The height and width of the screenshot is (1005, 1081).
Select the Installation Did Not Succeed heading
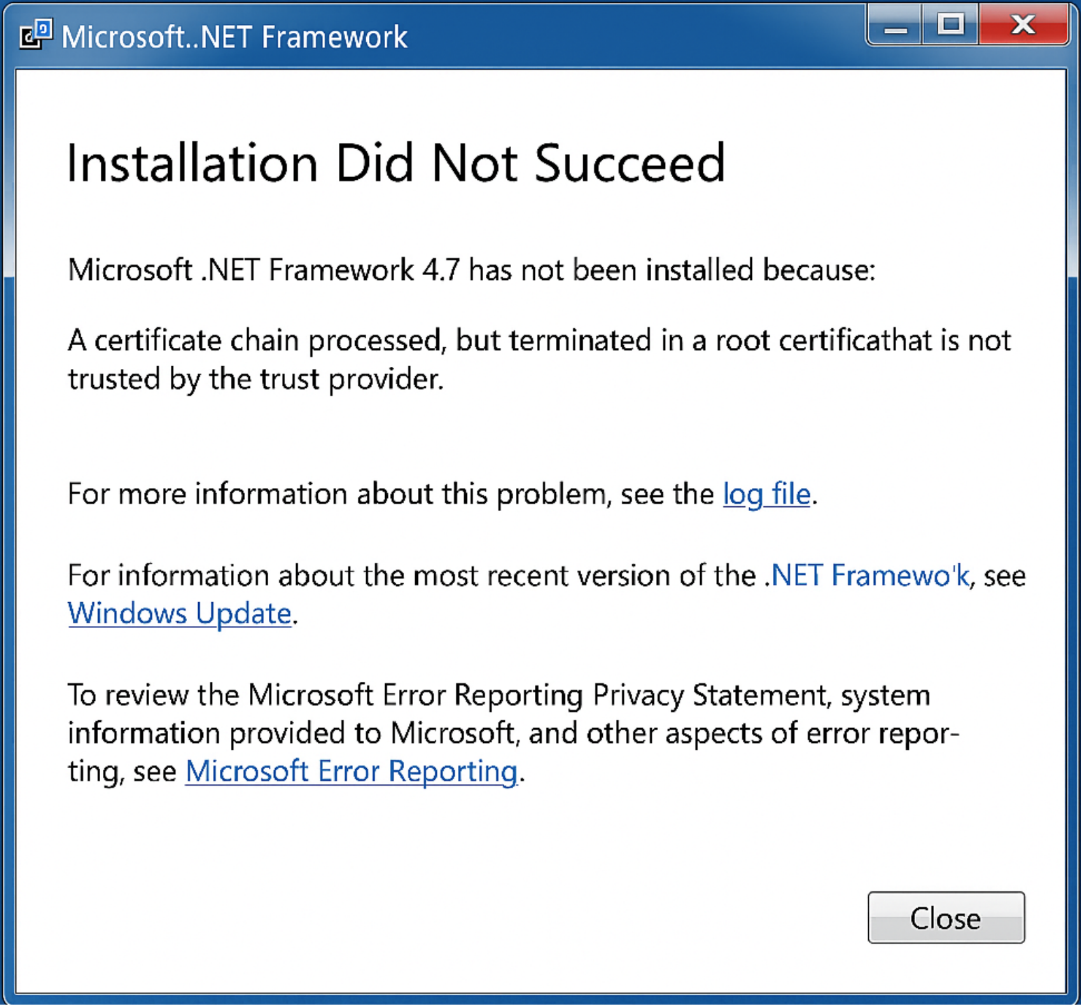coord(396,163)
